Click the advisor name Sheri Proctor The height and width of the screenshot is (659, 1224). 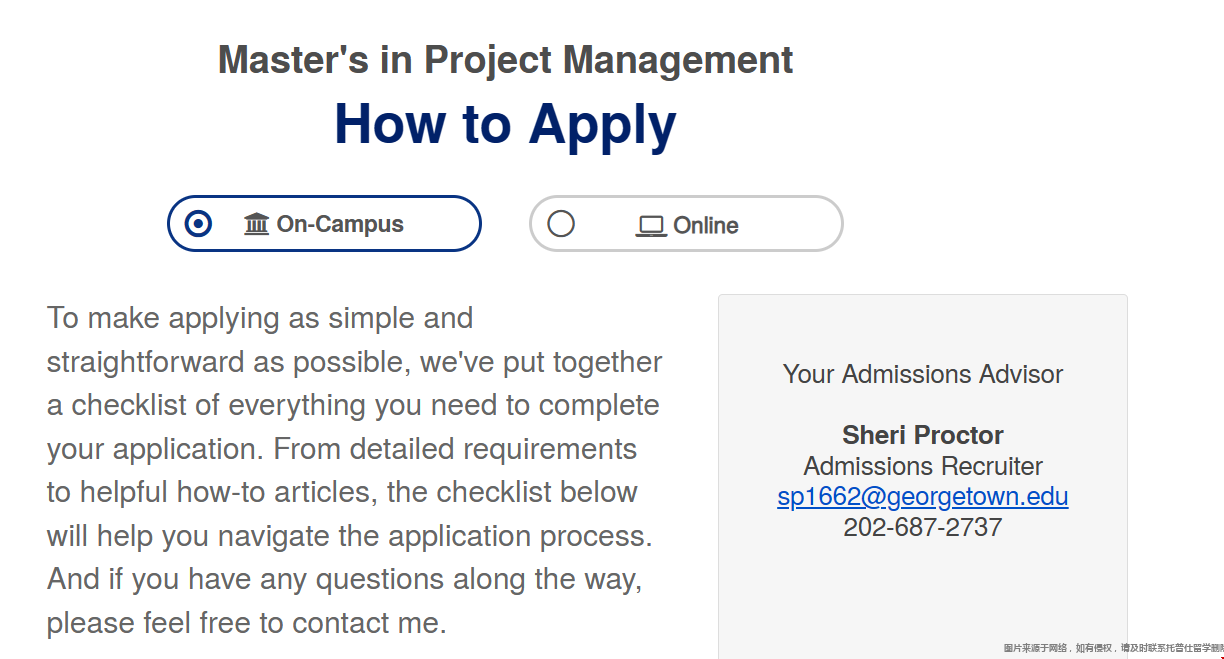pos(922,435)
